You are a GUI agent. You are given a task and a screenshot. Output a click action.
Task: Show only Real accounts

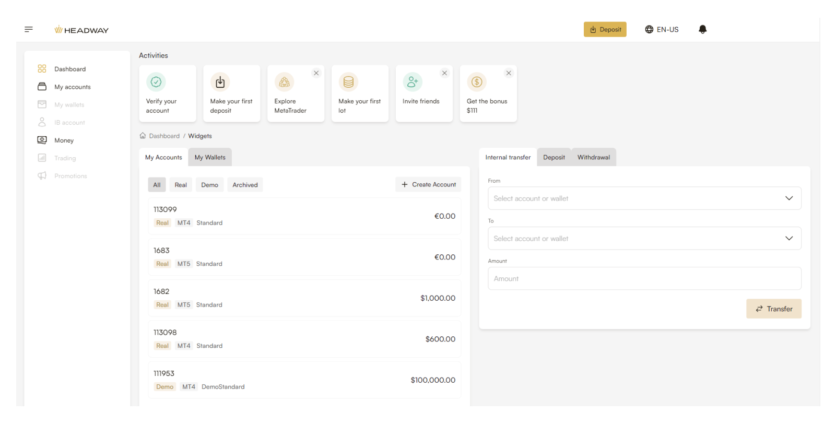click(x=181, y=185)
